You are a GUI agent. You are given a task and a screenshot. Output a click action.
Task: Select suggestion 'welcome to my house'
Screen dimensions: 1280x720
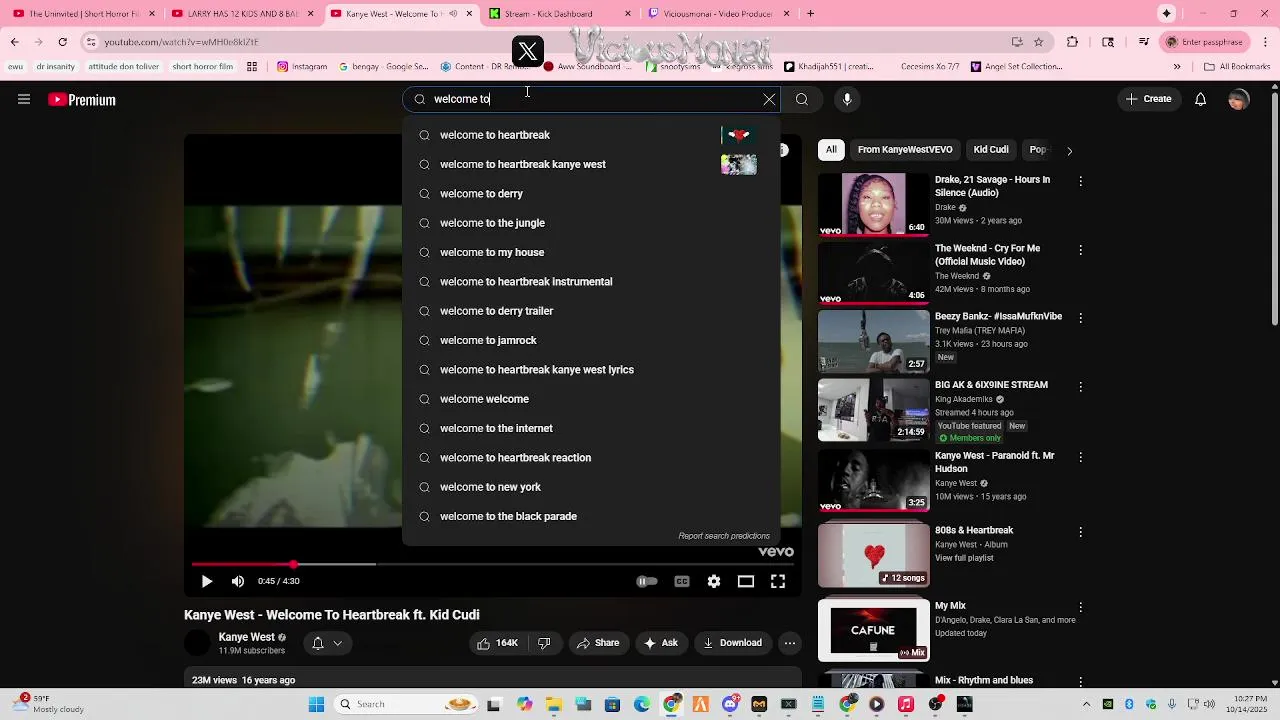tap(591, 252)
